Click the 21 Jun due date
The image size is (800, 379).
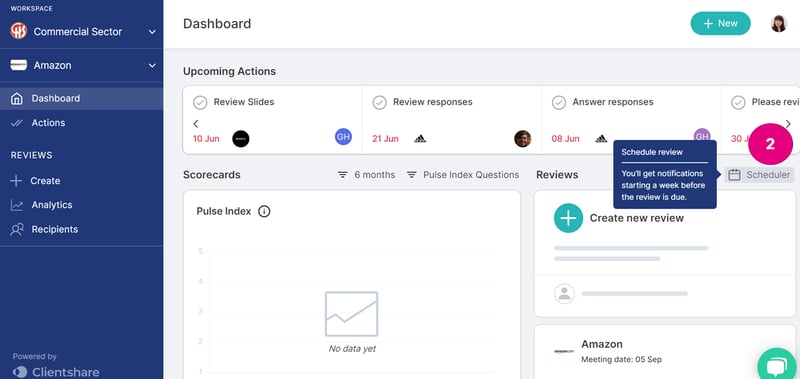point(385,139)
